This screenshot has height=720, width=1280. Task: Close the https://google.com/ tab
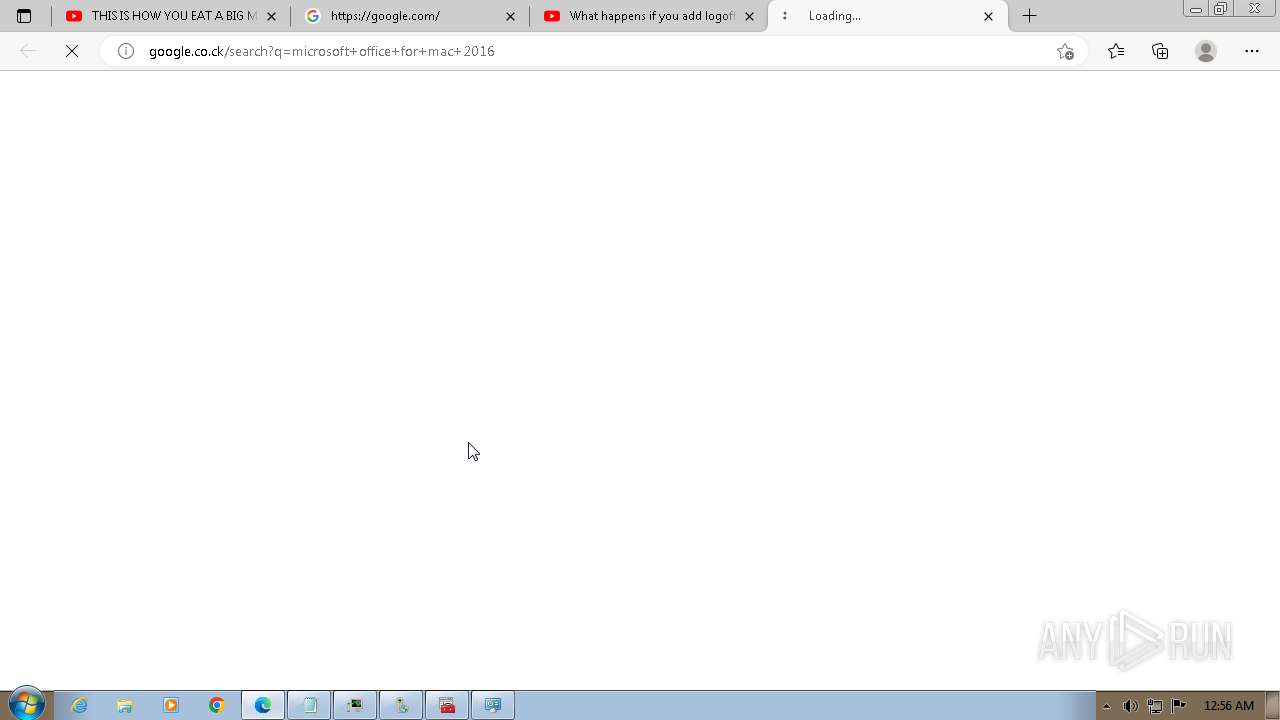click(x=510, y=16)
